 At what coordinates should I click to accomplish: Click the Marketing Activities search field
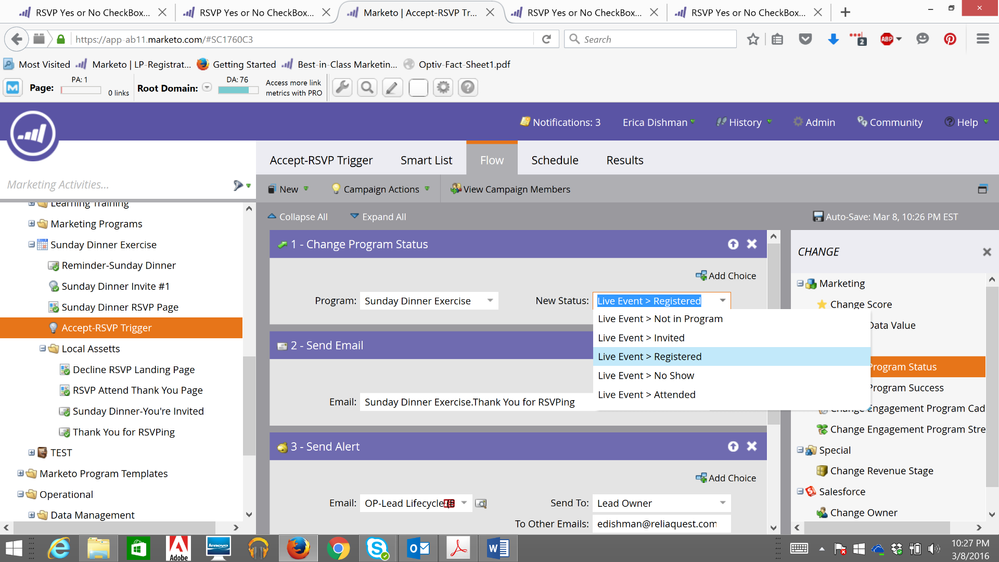click(116, 185)
